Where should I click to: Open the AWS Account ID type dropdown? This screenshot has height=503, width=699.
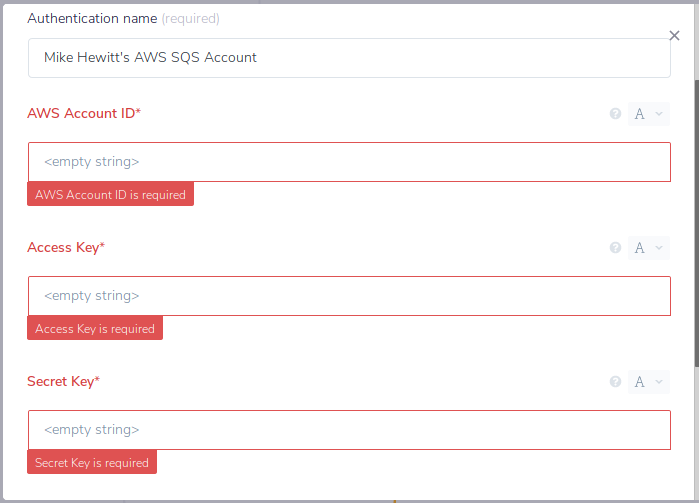(x=648, y=114)
